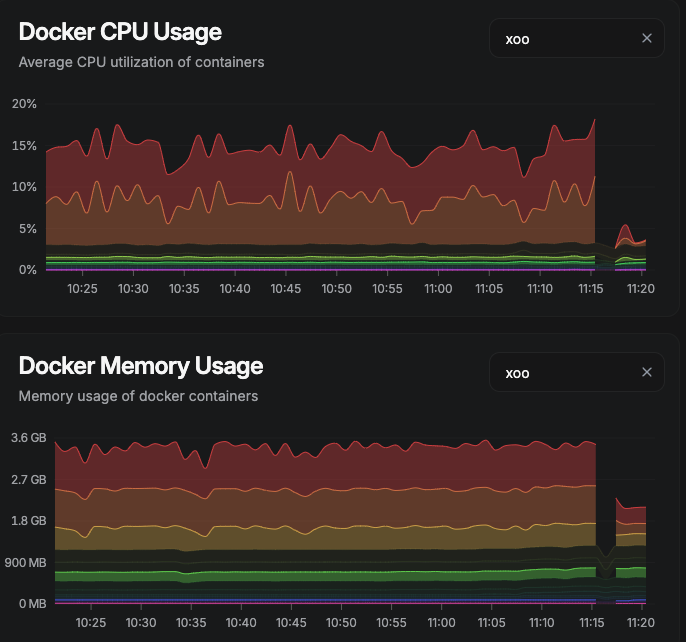Click the dark red top band in the Memory chart
The width and height of the screenshot is (686, 642).
300,466
